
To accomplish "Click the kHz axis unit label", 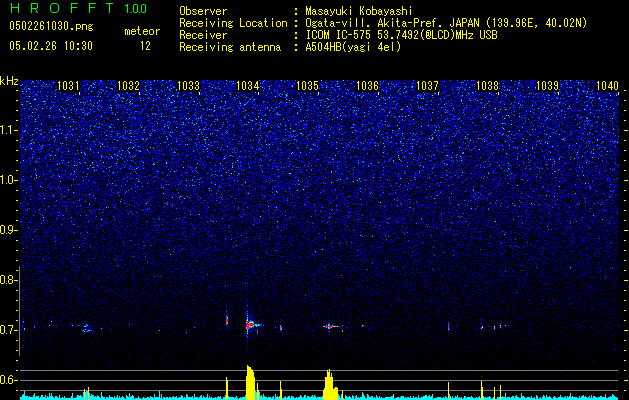I will (x=9, y=81).
